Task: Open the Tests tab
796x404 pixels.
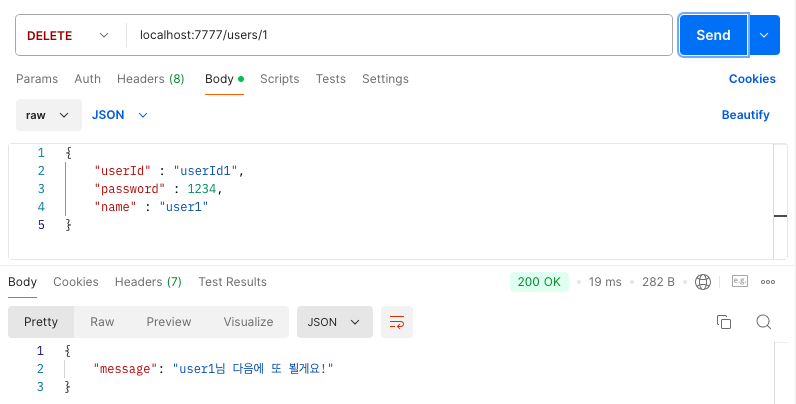Action: (330, 79)
